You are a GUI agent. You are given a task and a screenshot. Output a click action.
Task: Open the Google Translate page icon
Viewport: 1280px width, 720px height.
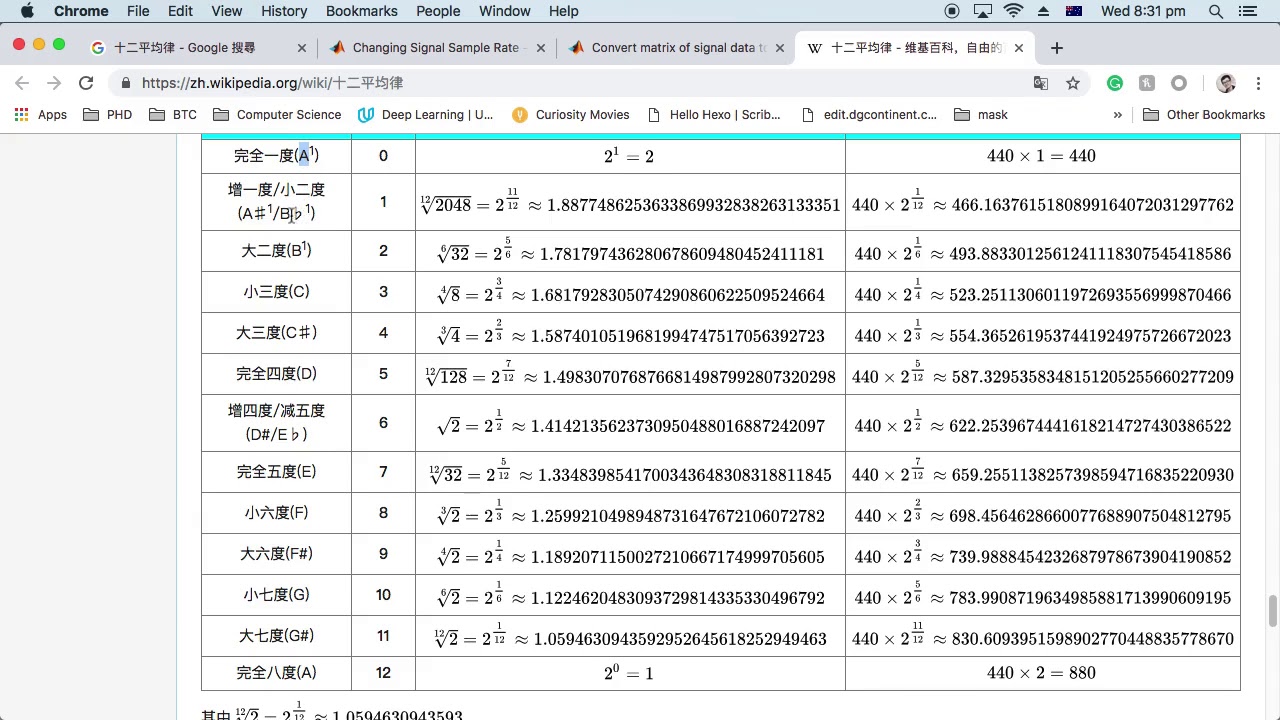(1041, 83)
